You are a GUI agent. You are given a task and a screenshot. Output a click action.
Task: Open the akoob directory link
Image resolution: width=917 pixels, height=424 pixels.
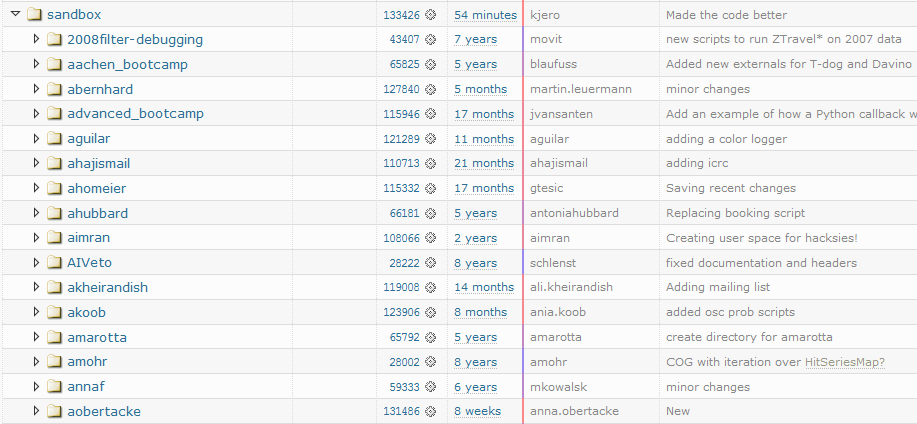pos(87,312)
